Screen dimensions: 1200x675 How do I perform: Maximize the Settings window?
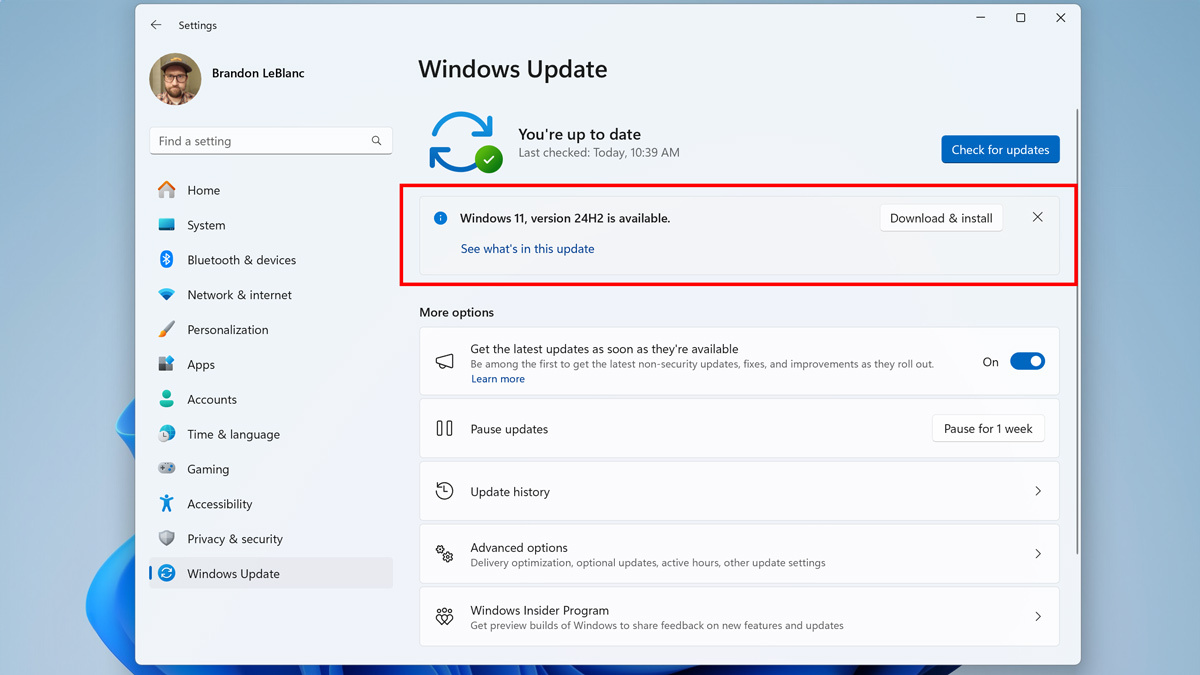pos(1020,18)
